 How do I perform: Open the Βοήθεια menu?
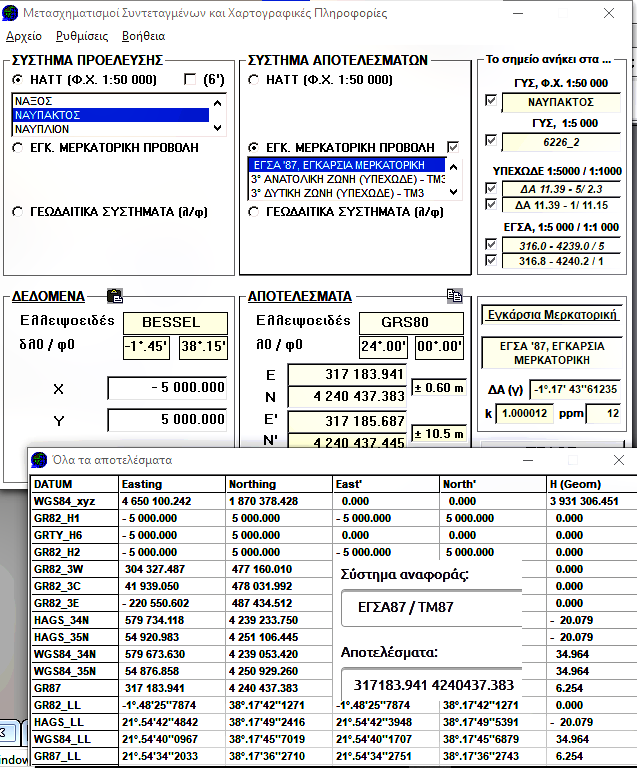[x=143, y=36]
